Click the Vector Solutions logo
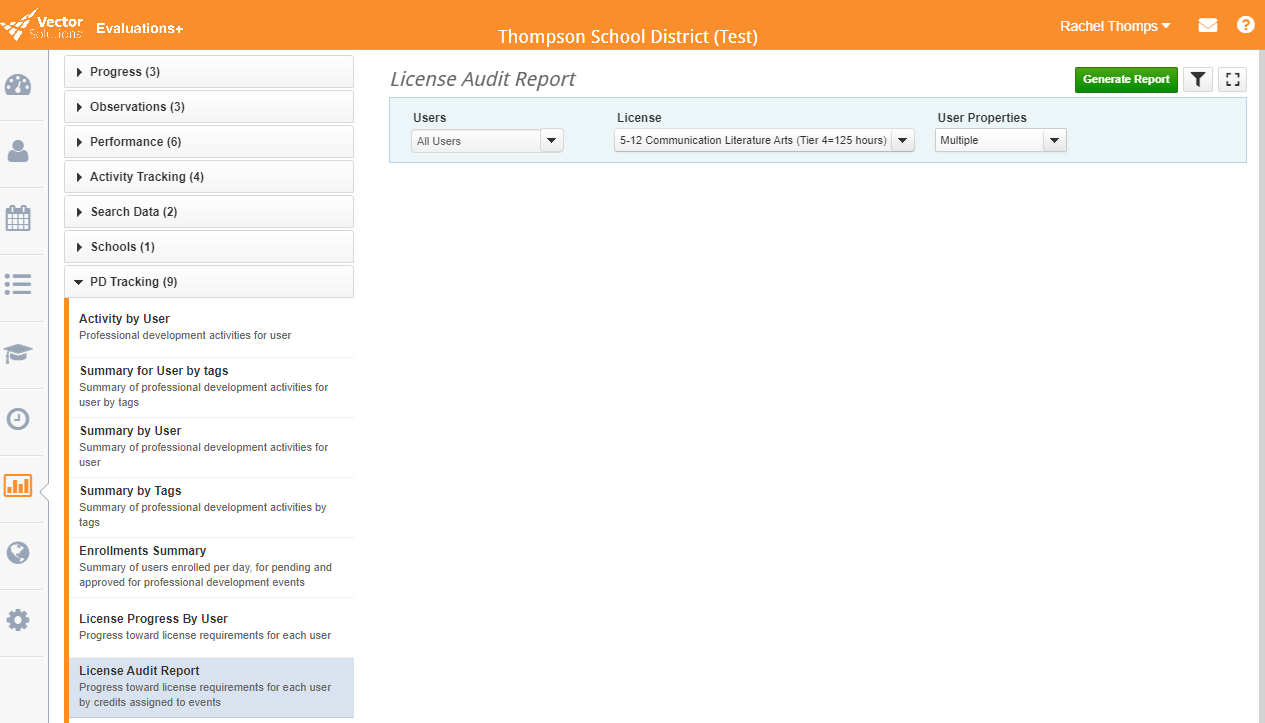 (x=42, y=25)
